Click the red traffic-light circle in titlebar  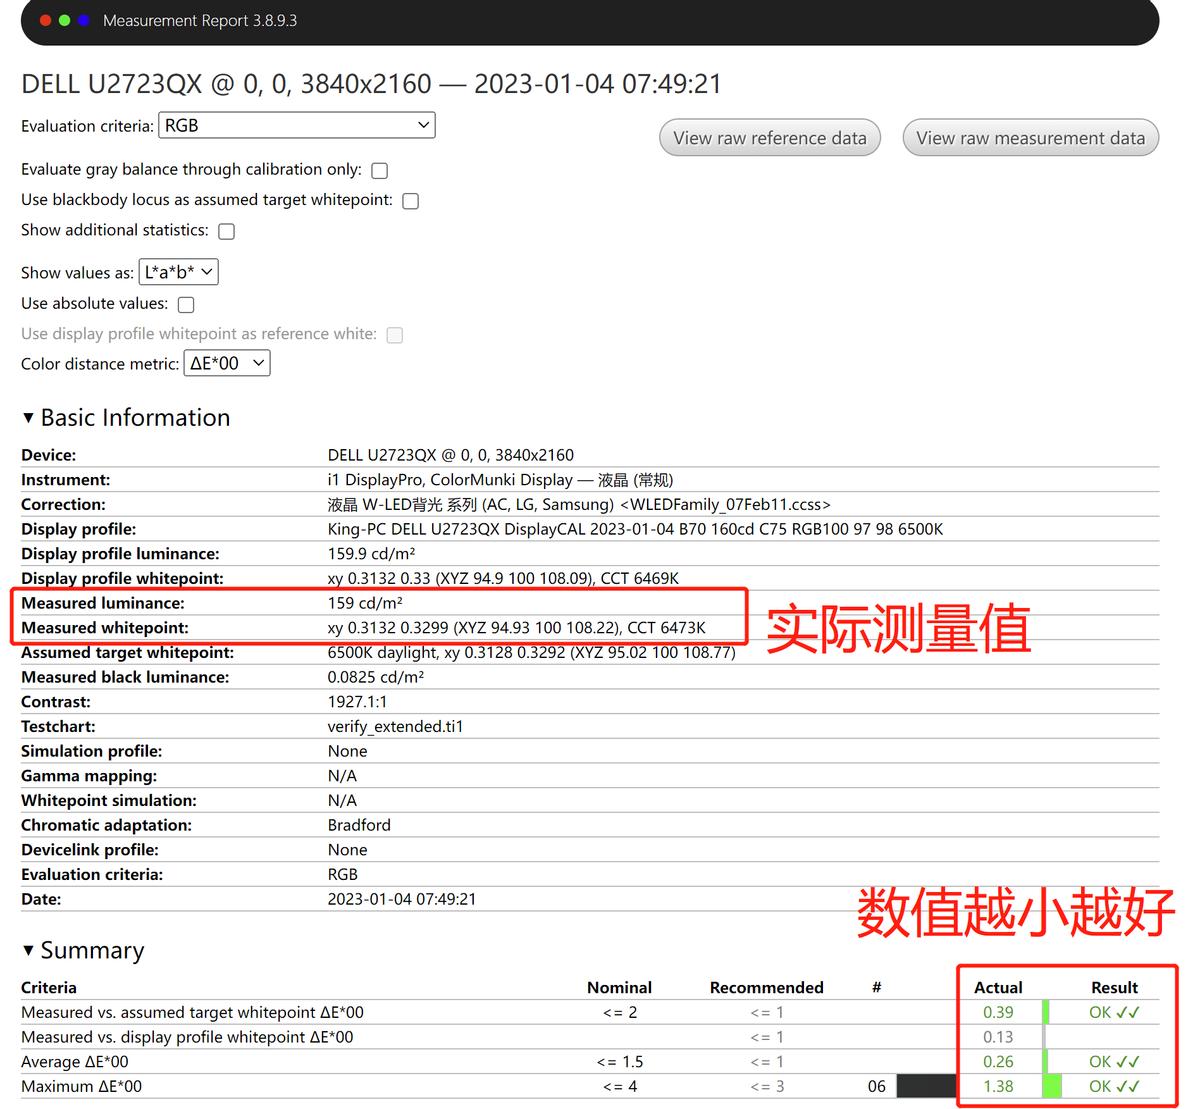point(44,18)
